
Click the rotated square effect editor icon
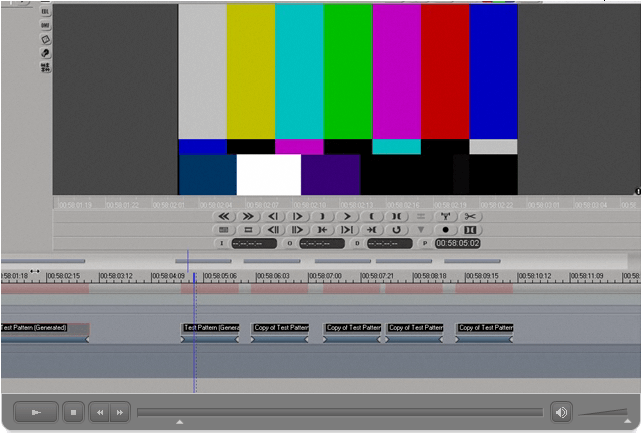coord(45,38)
